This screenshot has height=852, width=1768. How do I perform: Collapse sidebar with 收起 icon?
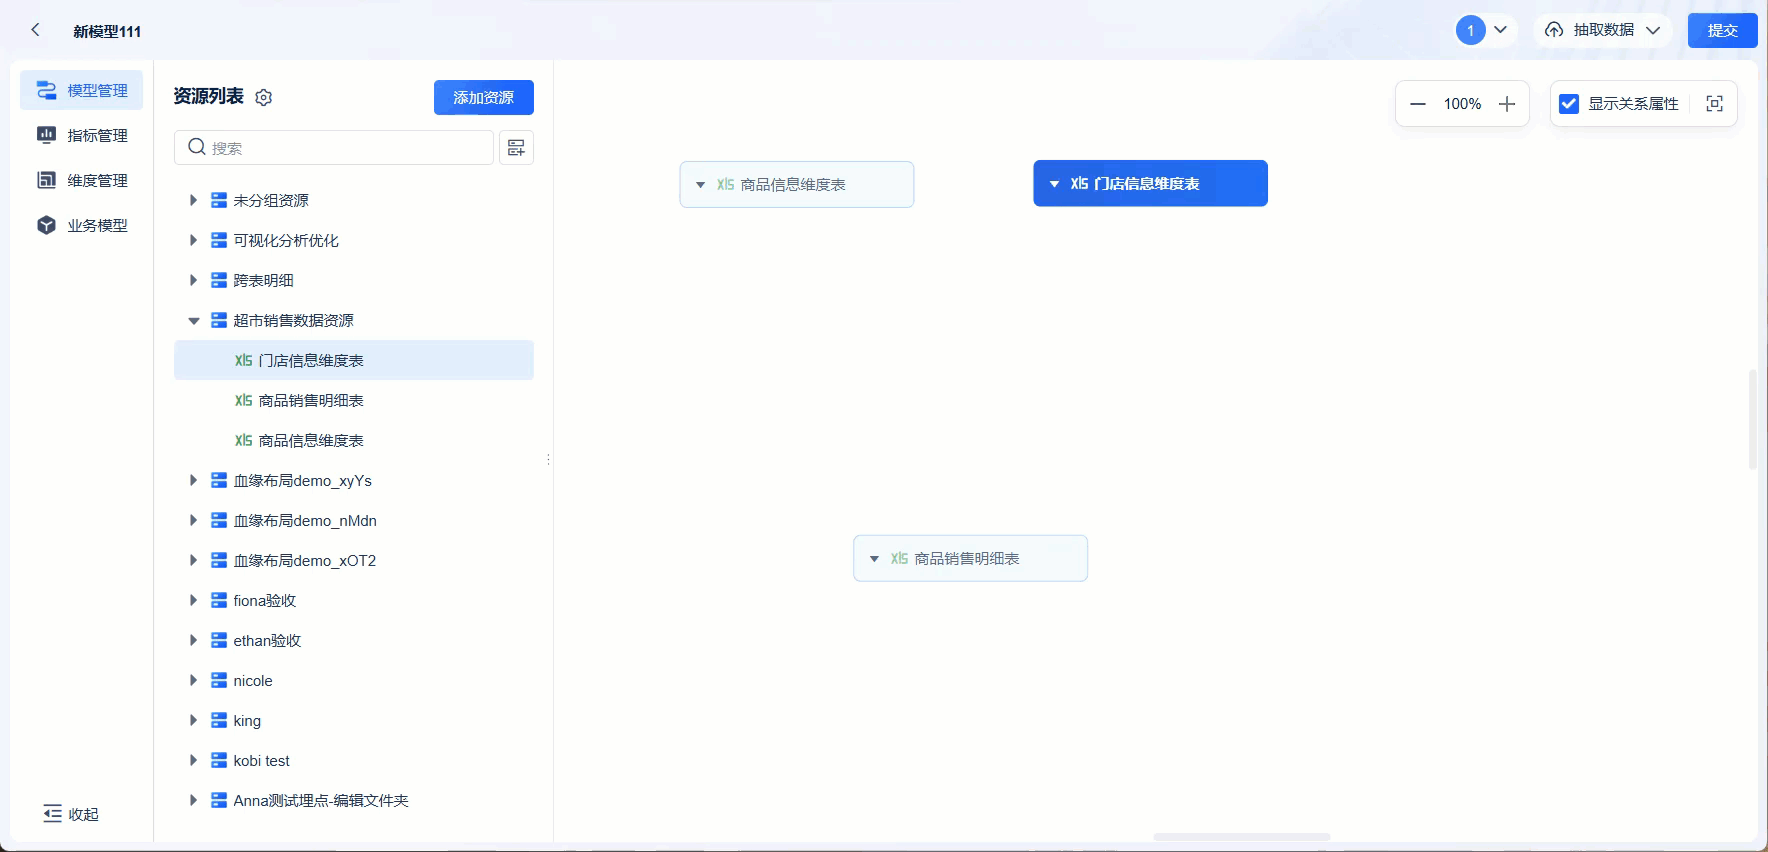tap(52, 814)
